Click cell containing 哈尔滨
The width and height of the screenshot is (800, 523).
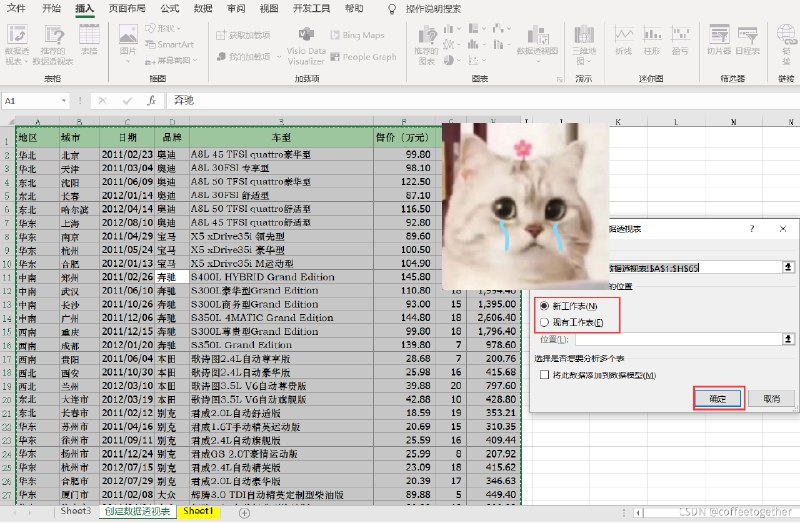(79, 209)
